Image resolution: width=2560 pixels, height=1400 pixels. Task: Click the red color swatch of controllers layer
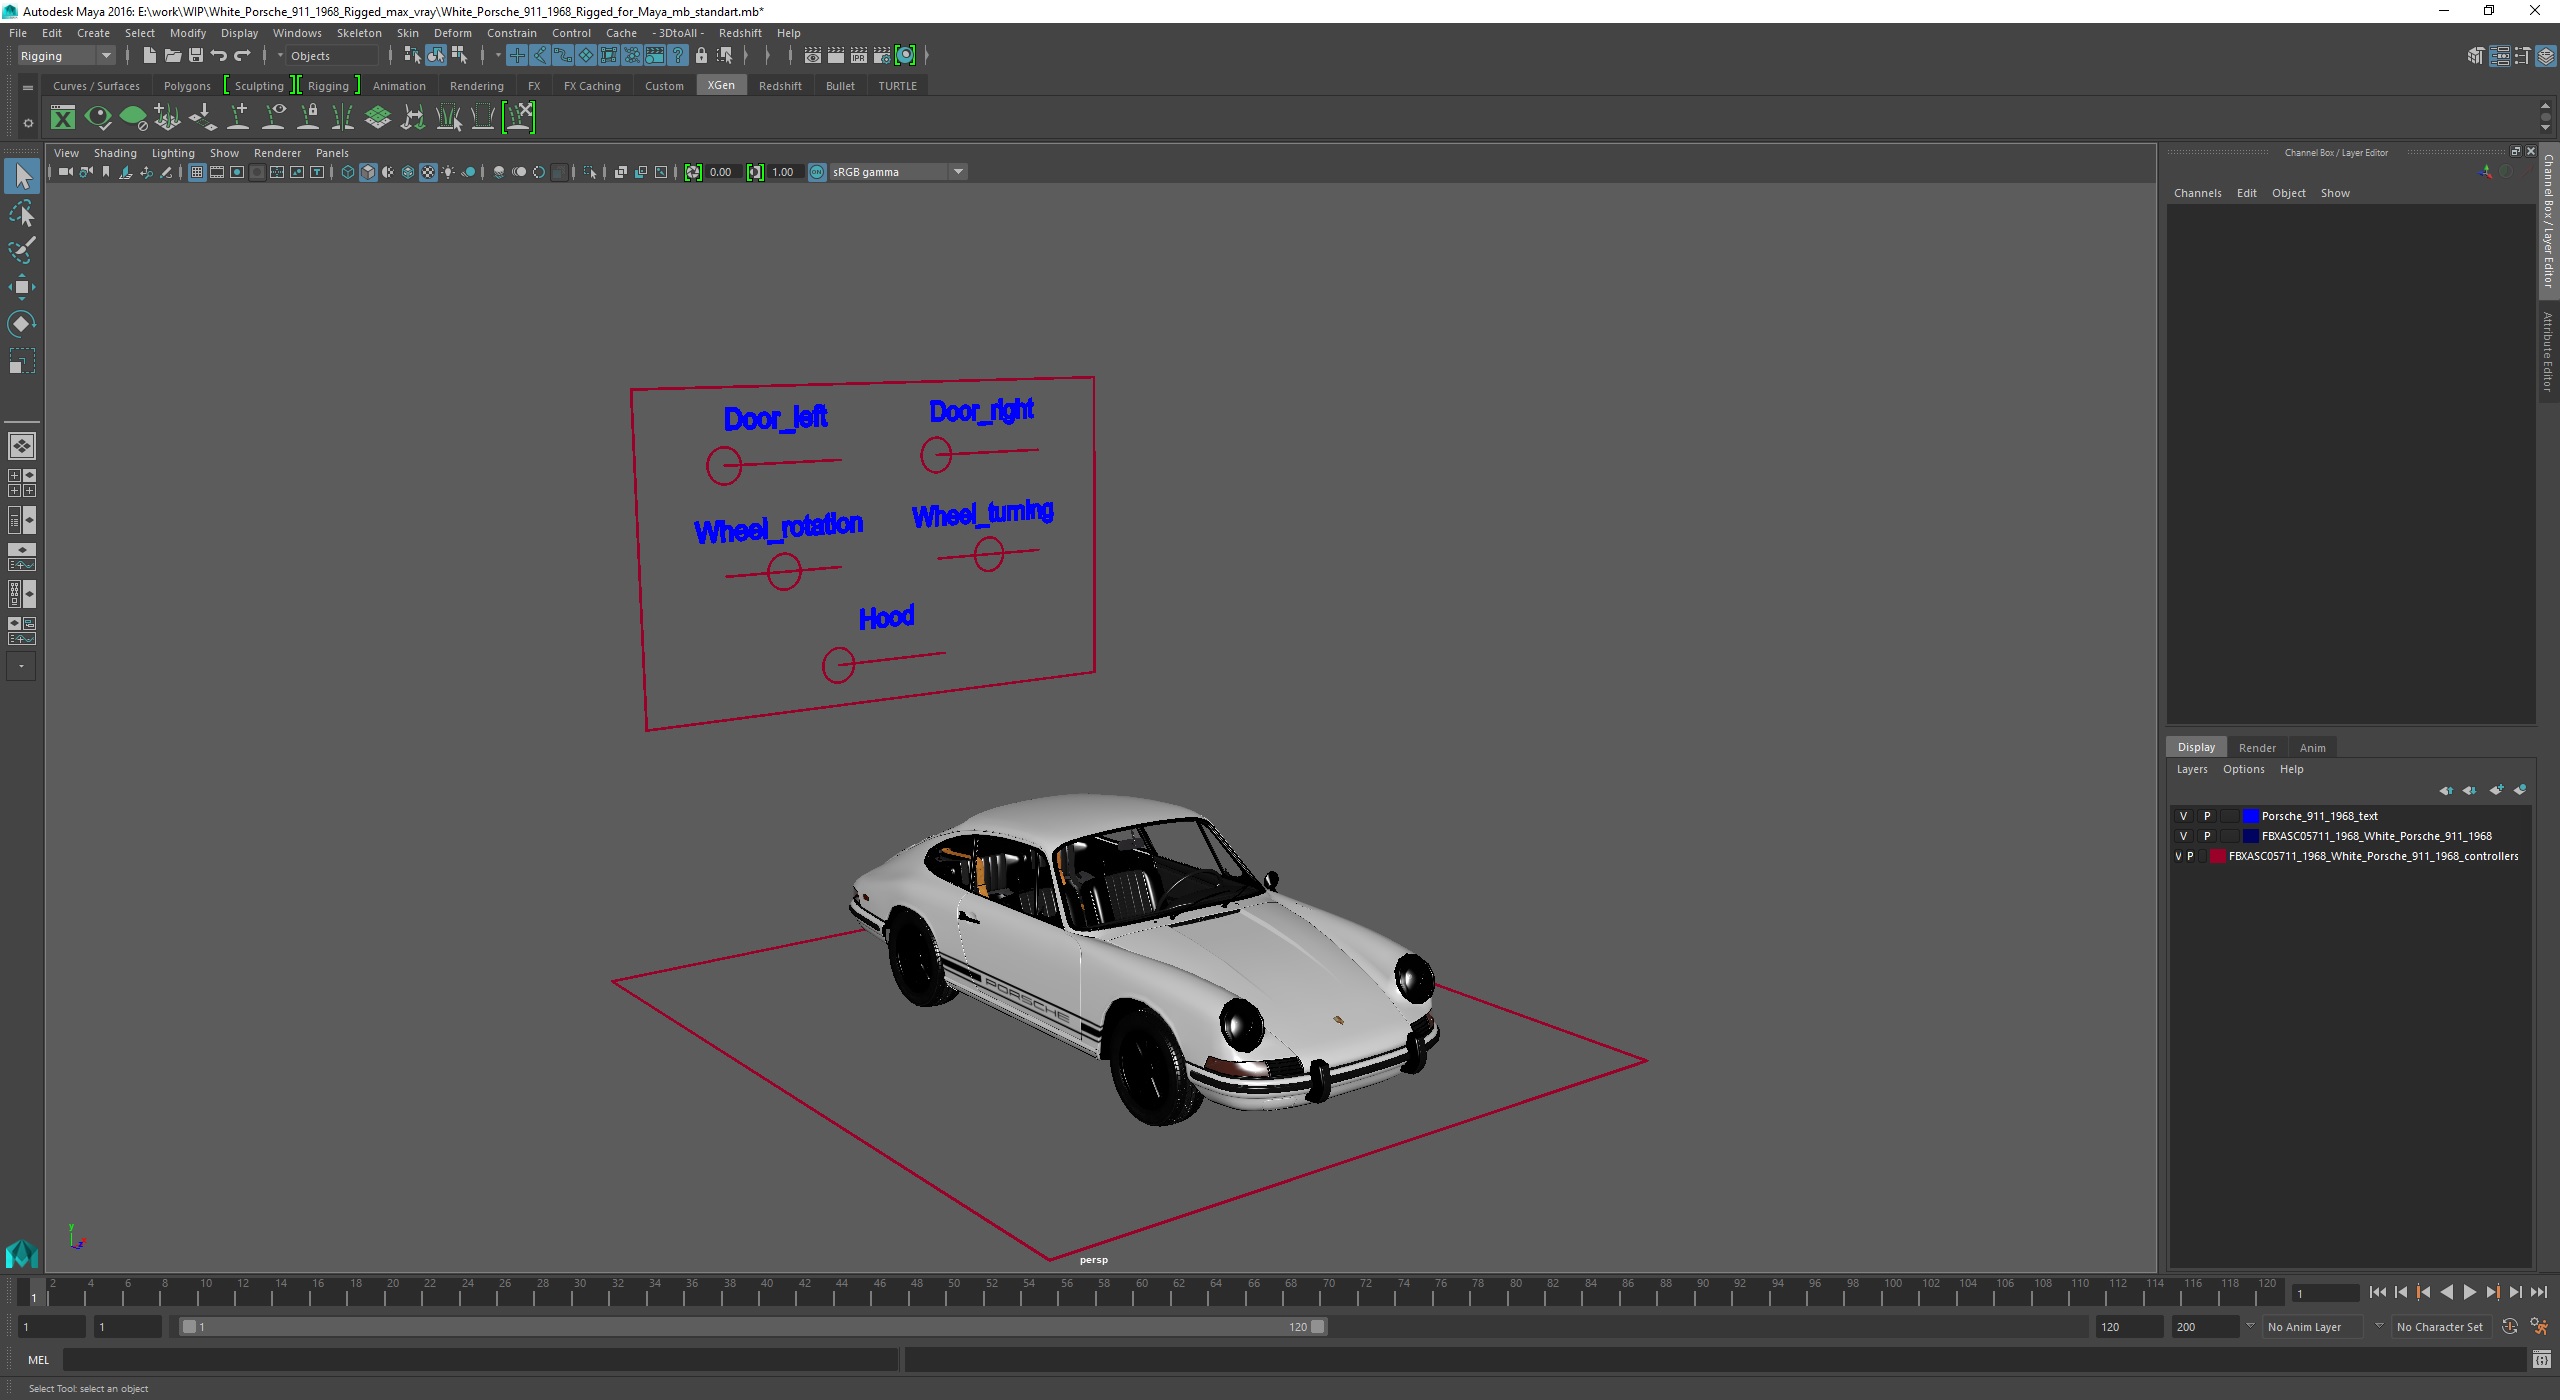click(2217, 856)
